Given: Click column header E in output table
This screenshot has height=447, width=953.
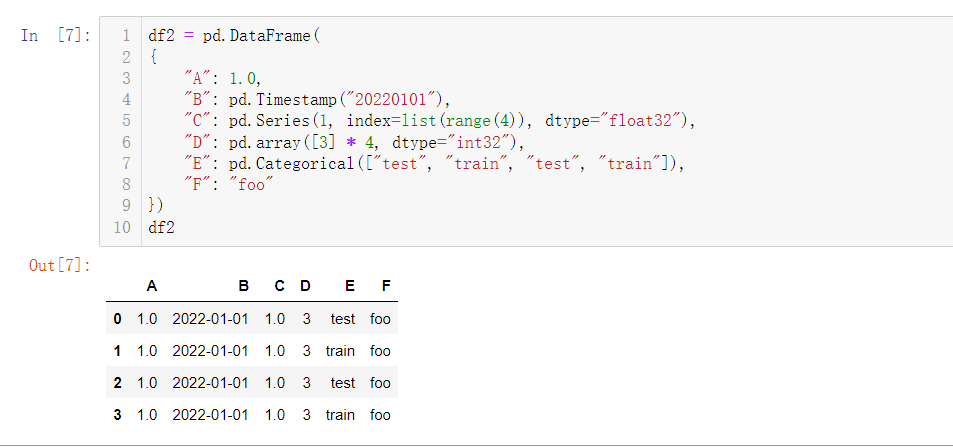Looking at the screenshot, I should point(349,286).
